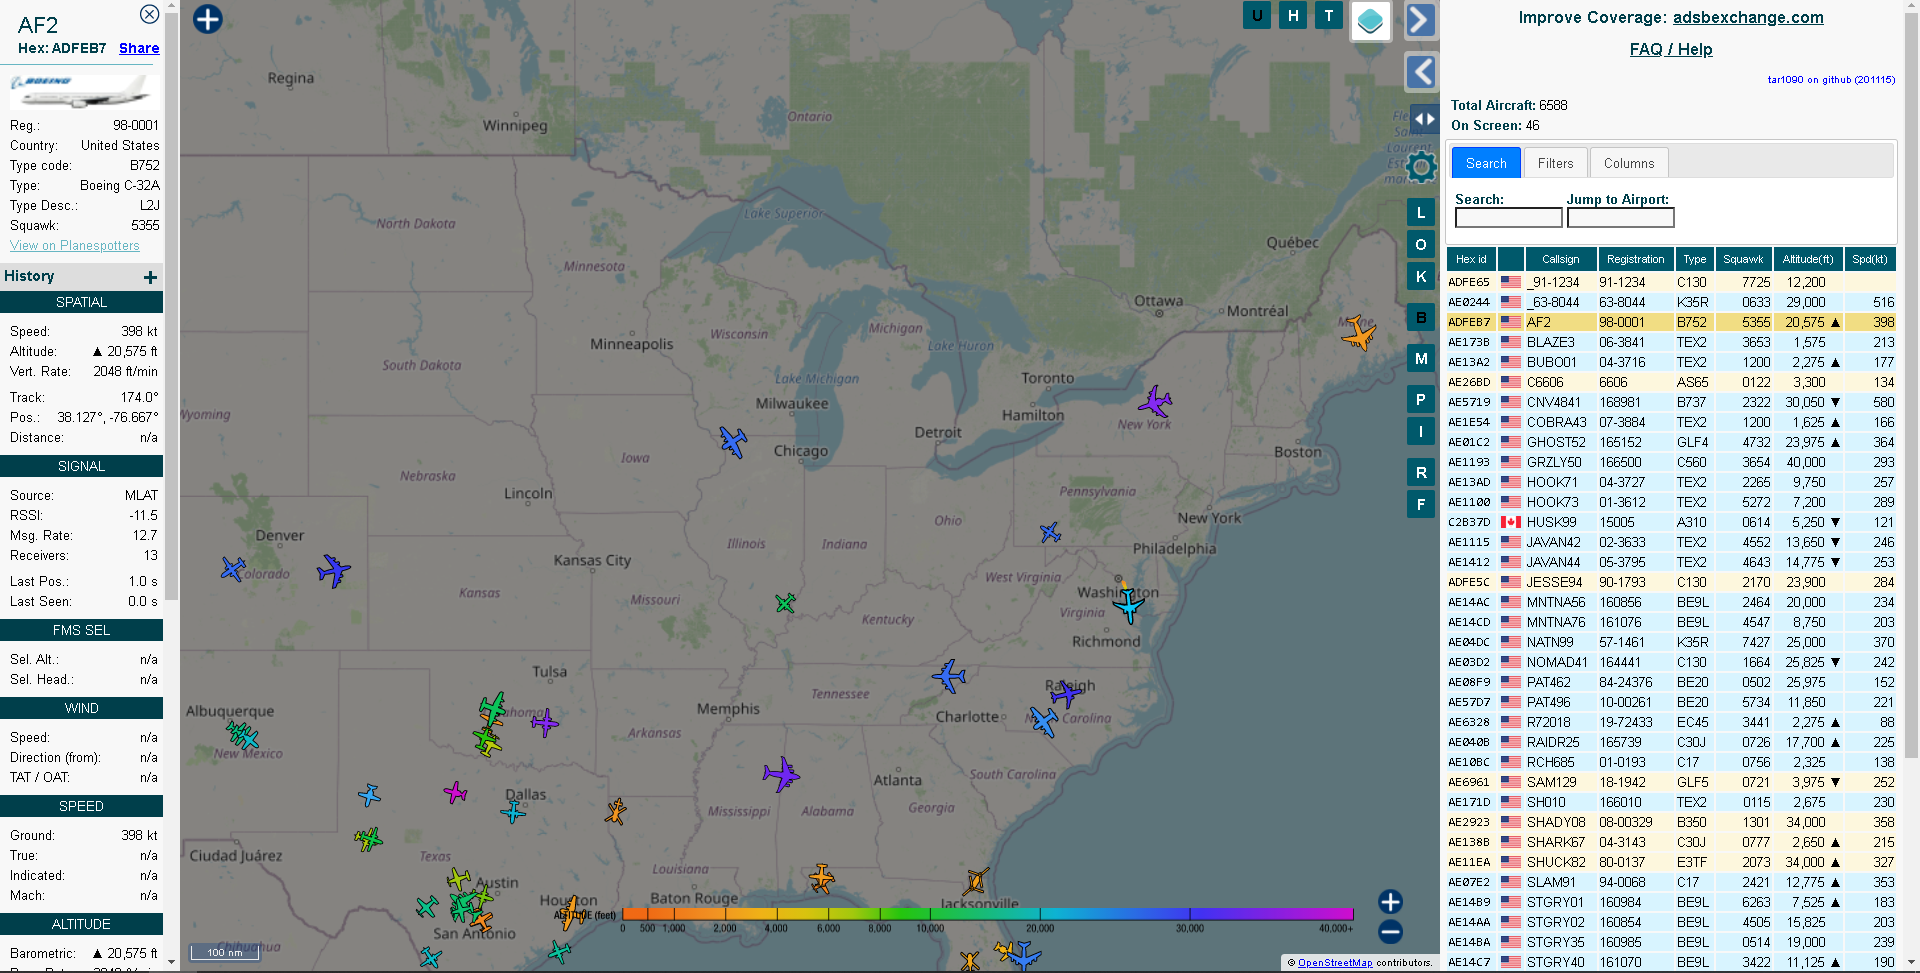Zoom out the map with minus button

pyautogui.click(x=1390, y=932)
